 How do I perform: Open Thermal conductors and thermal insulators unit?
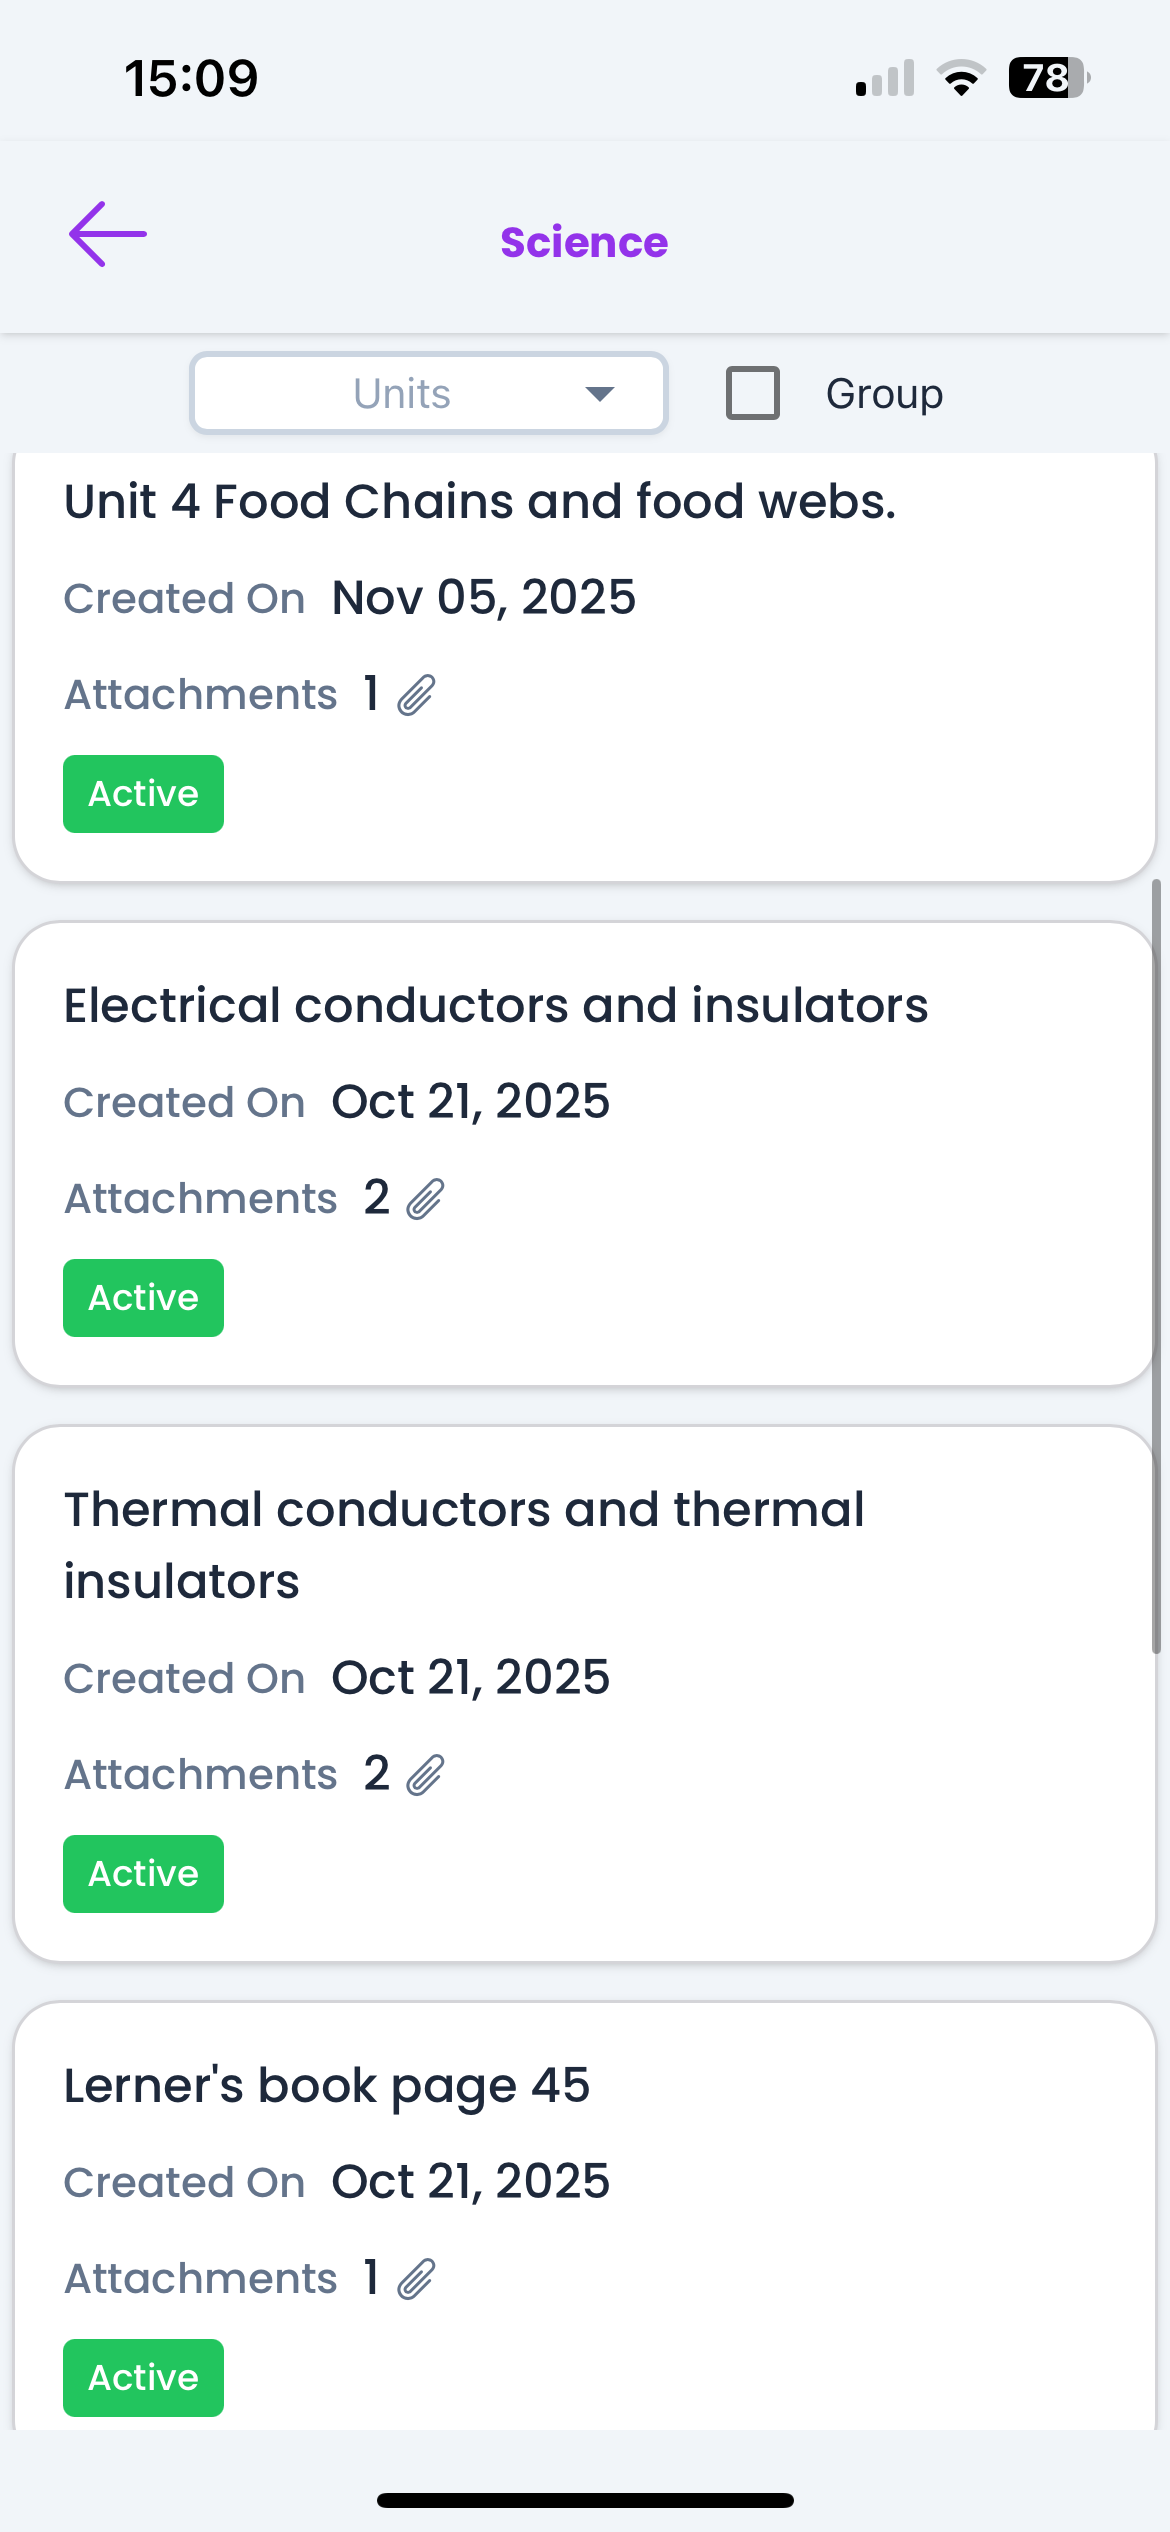pyautogui.click(x=464, y=1545)
